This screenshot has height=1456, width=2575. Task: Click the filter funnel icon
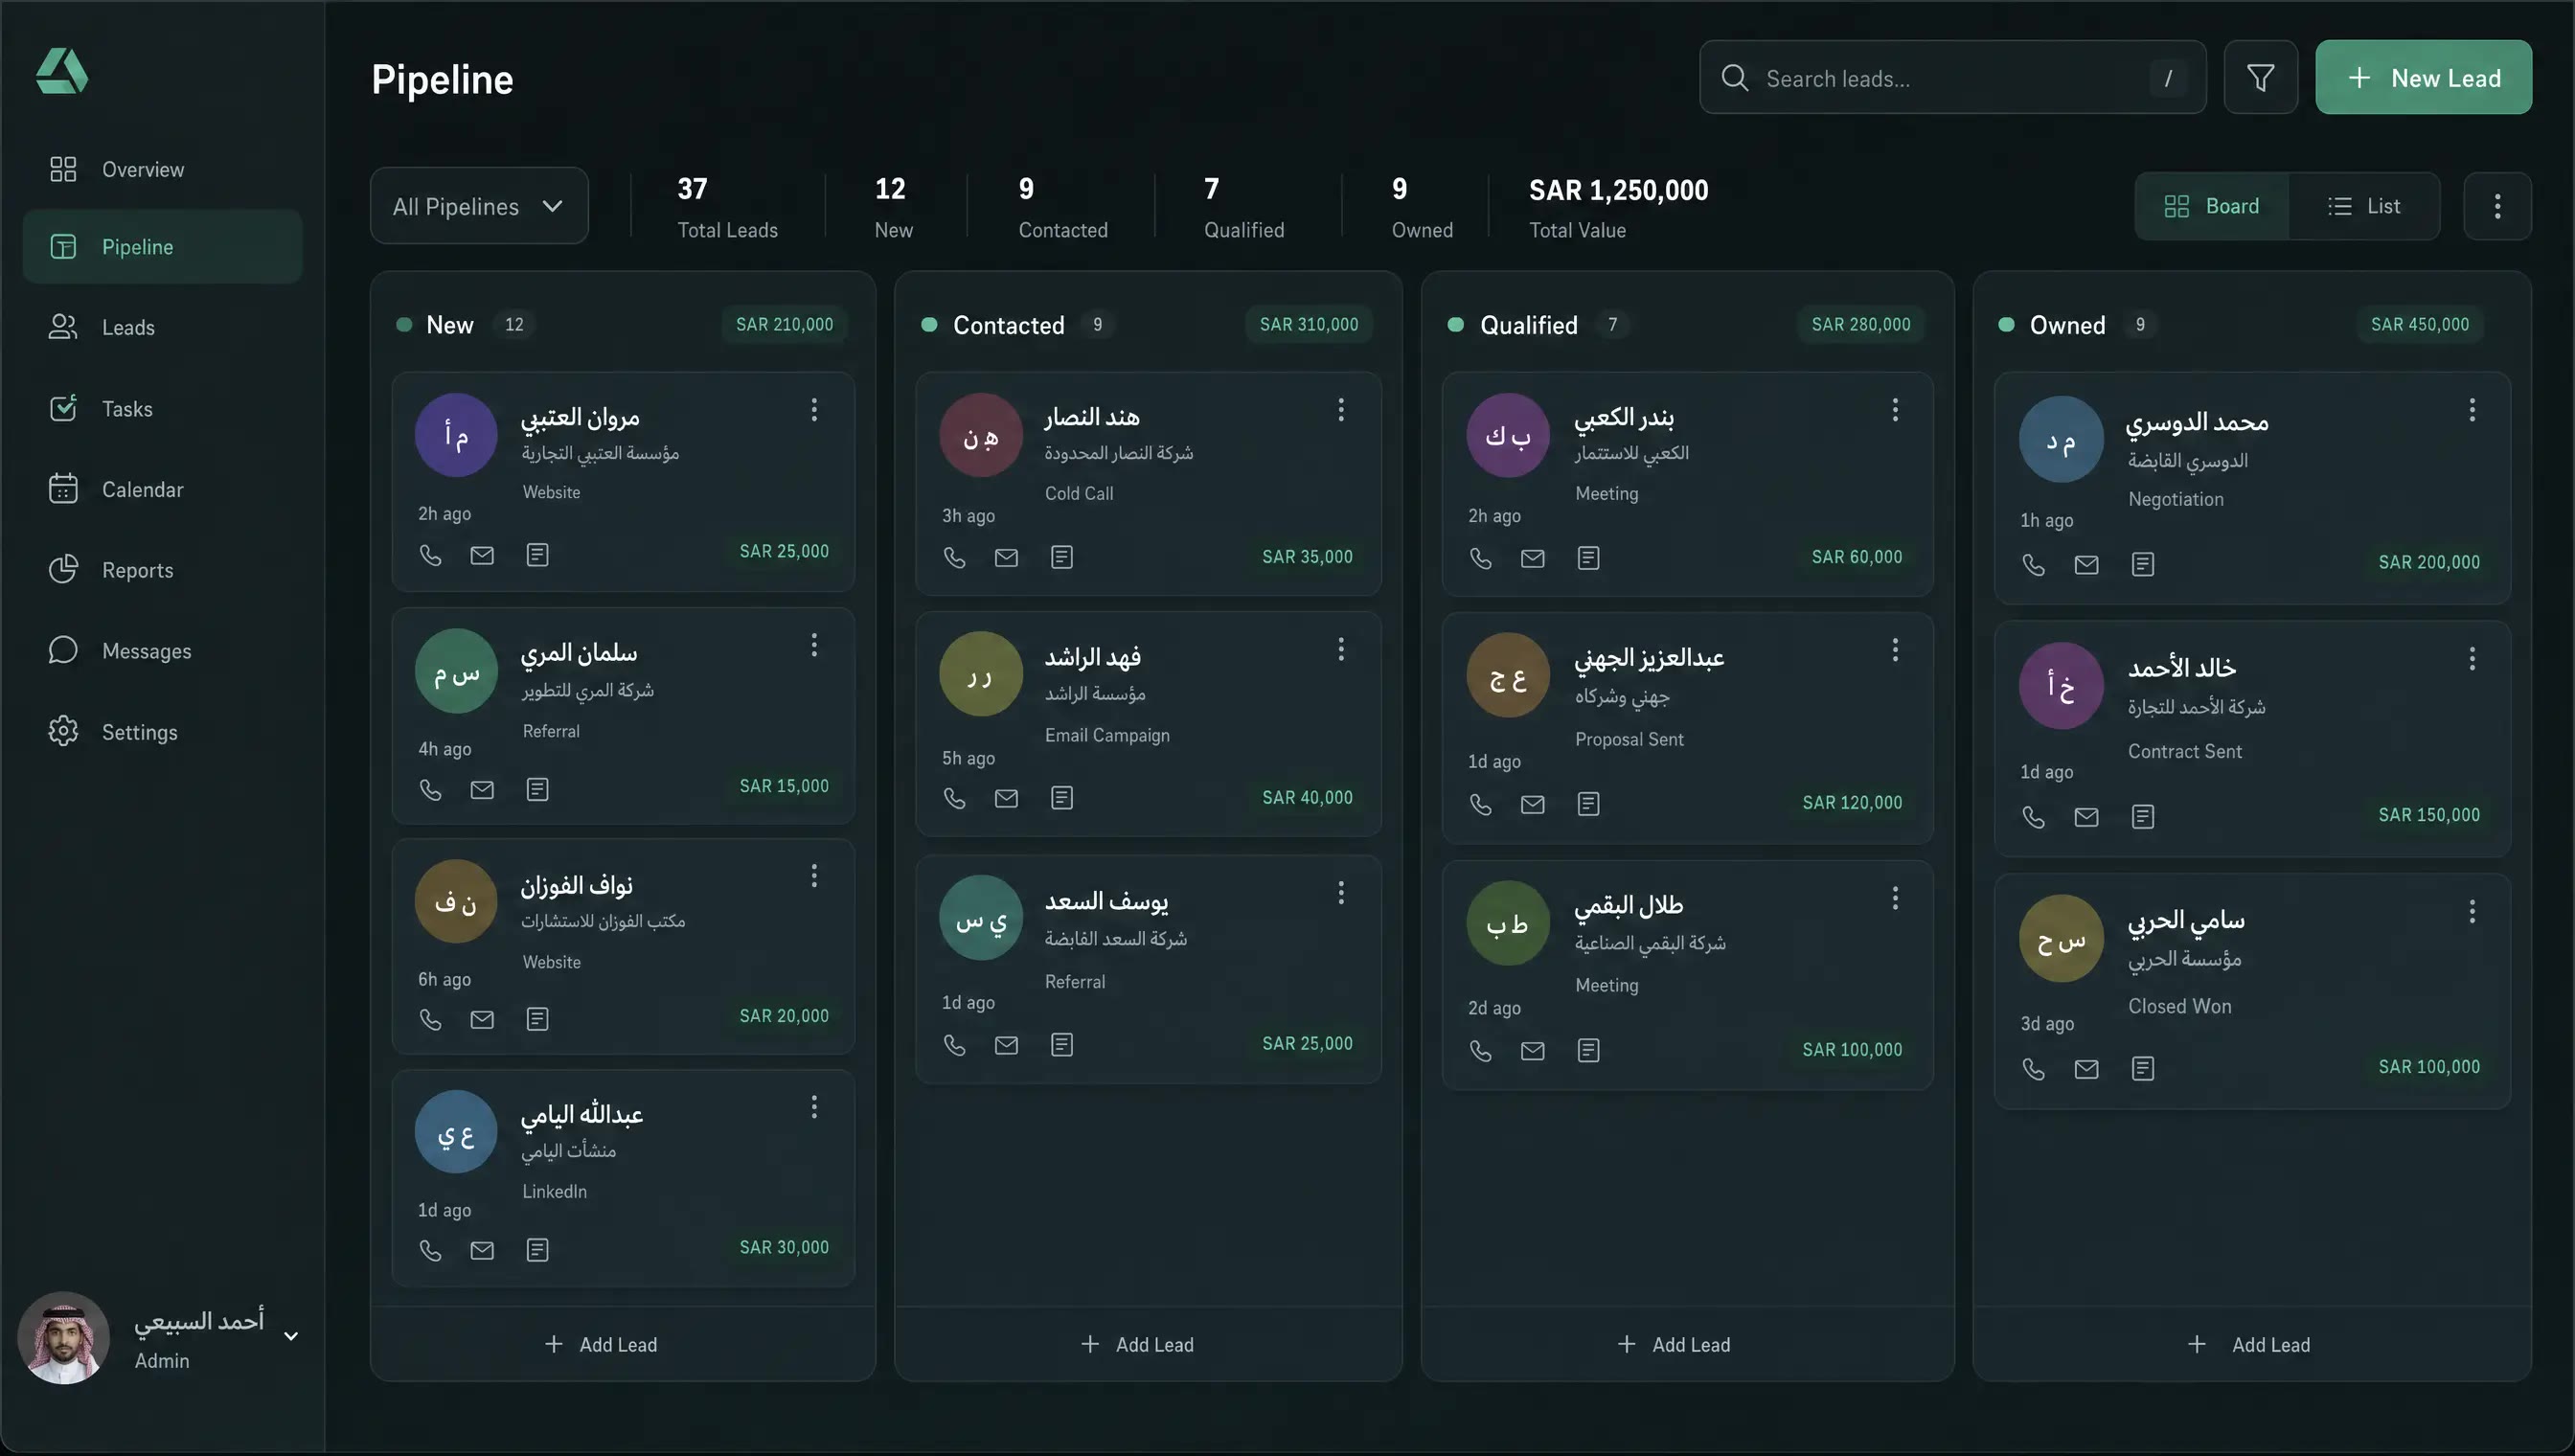2260,78
